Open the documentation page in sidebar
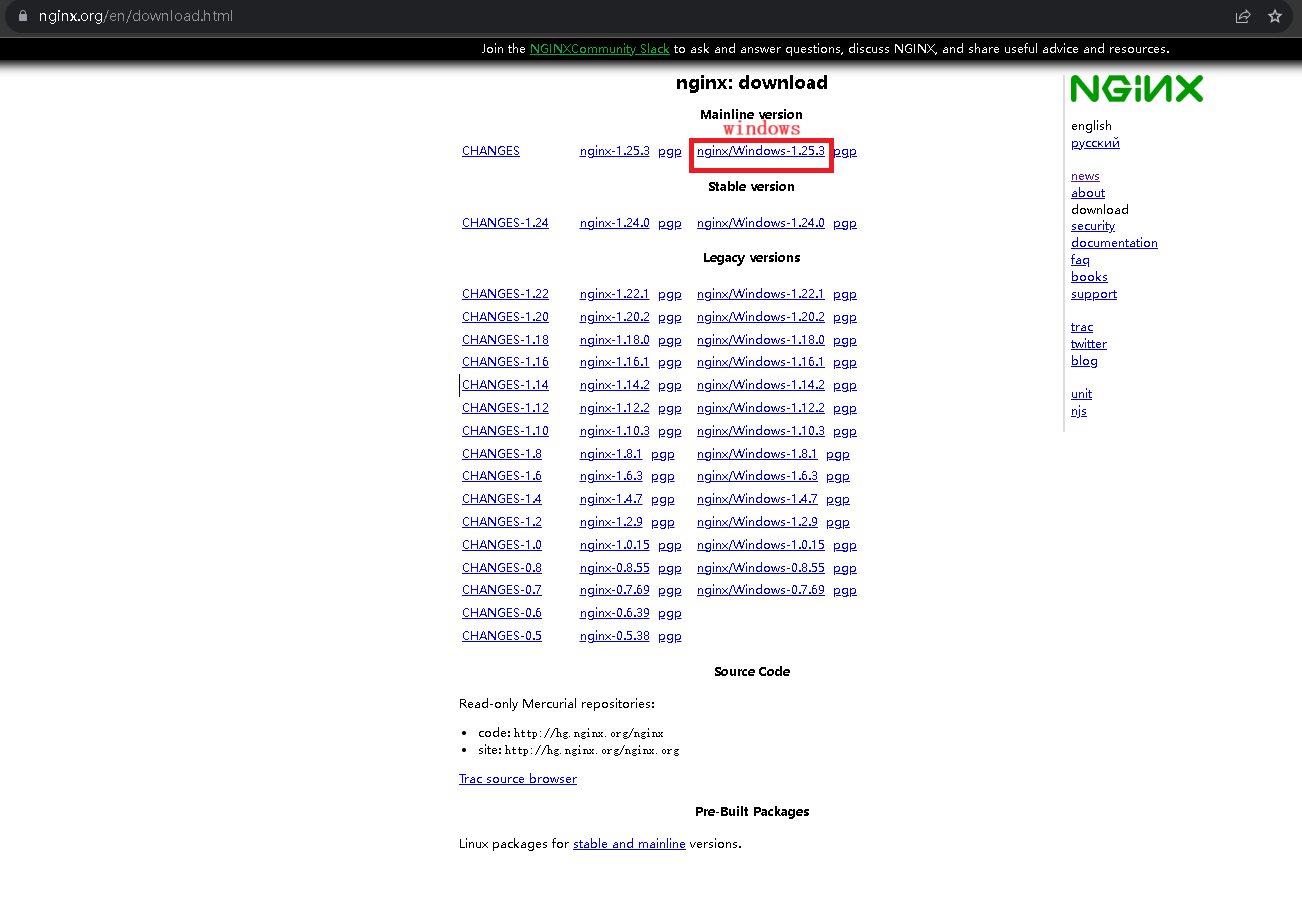The image size is (1302, 915). coord(1114,243)
